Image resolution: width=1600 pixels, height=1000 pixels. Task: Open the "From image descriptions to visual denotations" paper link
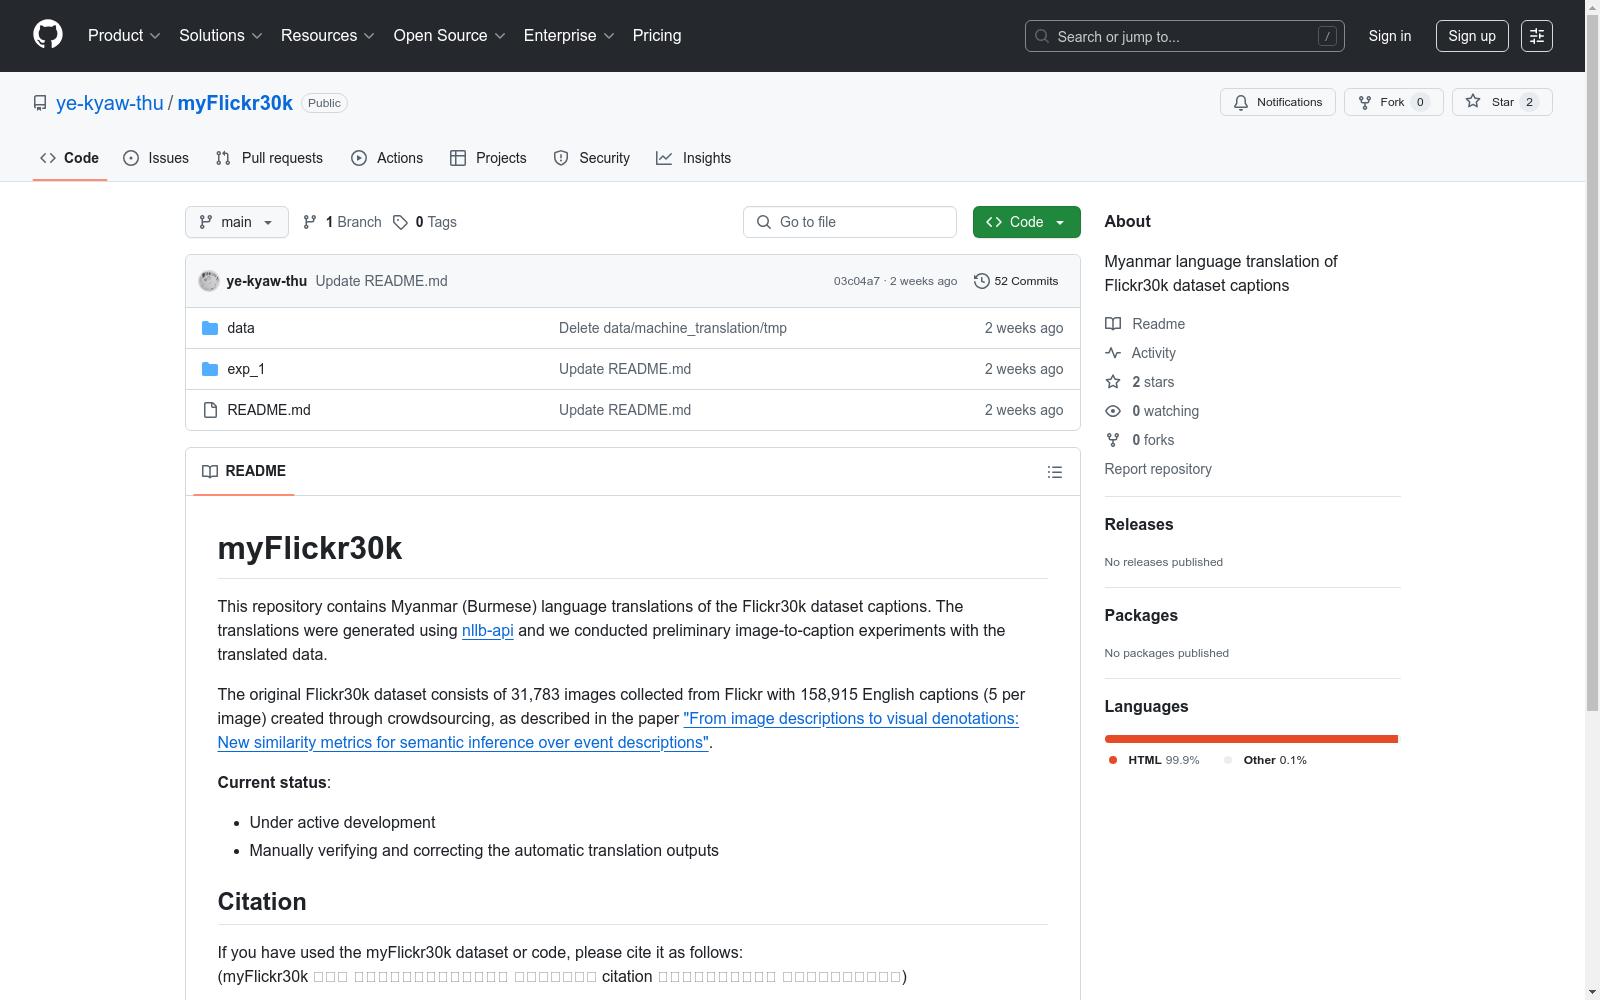point(618,730)
